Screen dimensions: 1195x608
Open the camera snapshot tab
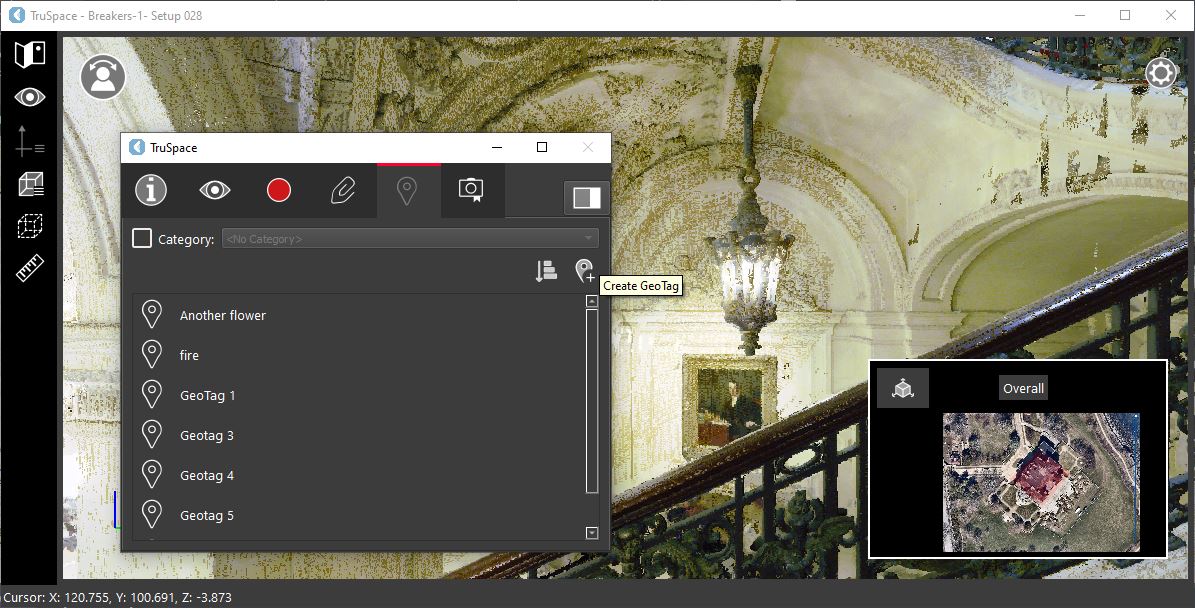coord(471,190)
